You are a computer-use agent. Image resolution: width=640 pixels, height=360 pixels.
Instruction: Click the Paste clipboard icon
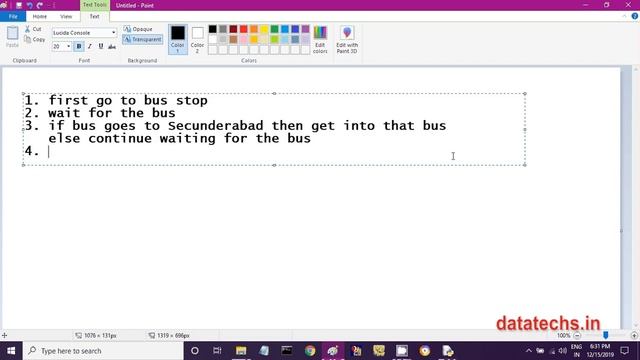click(12, 33)
